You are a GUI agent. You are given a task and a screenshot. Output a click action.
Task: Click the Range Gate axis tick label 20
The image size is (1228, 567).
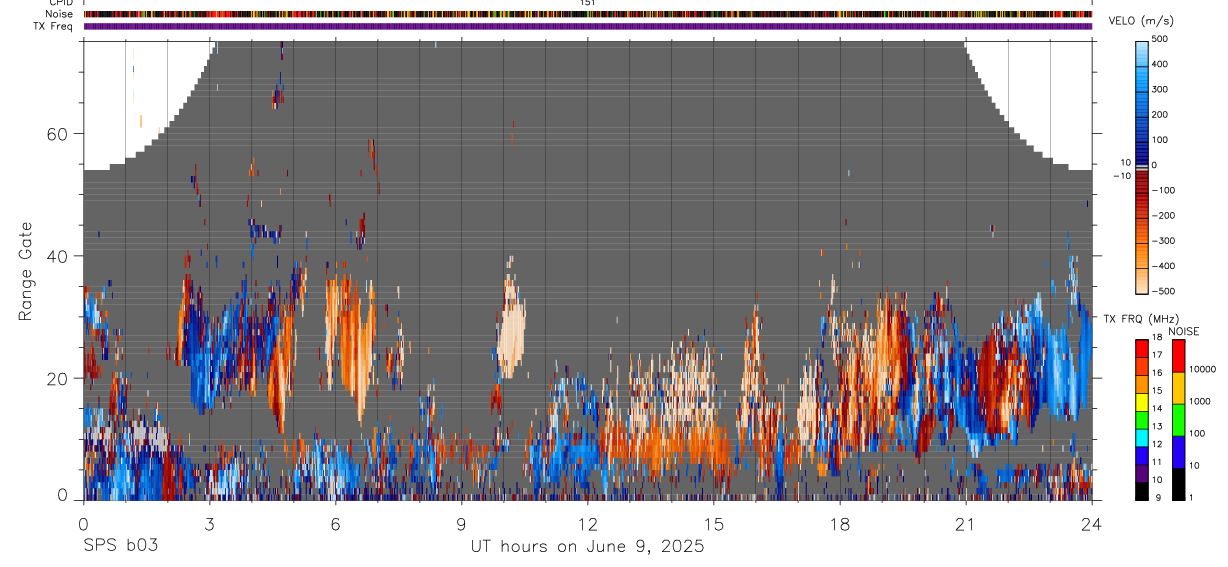click(x=59, y=378)
